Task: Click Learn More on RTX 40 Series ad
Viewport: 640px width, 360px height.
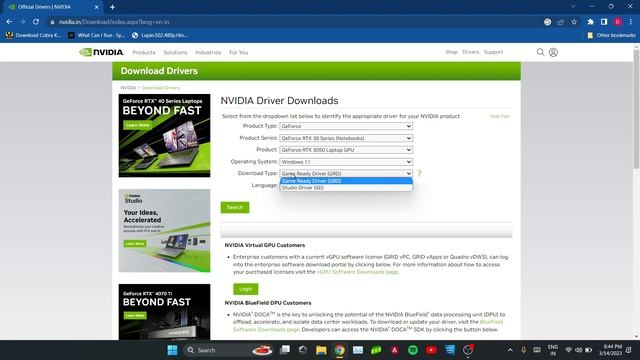Action: pyautogui.click(x=137, y=125)
